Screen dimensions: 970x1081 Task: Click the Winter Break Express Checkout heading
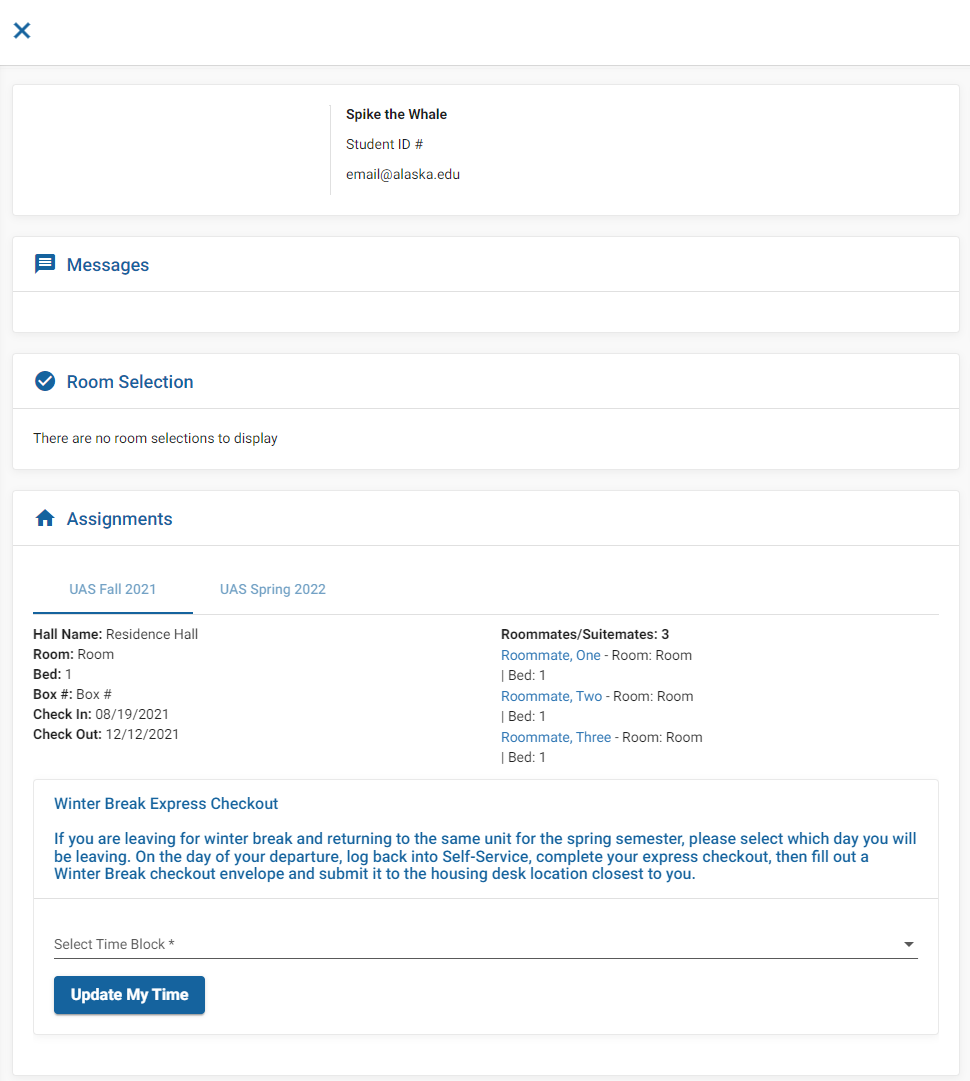coord(166,803)
